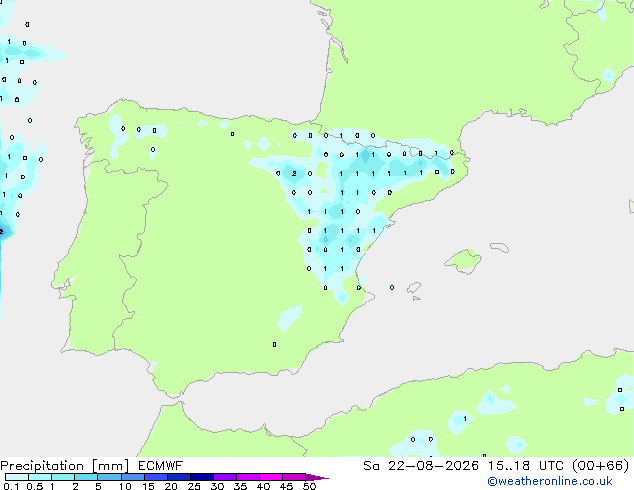Click the 0.1–0.5 mm legend color box
Viewport: 634px width, 490px height.
point(17,477)
